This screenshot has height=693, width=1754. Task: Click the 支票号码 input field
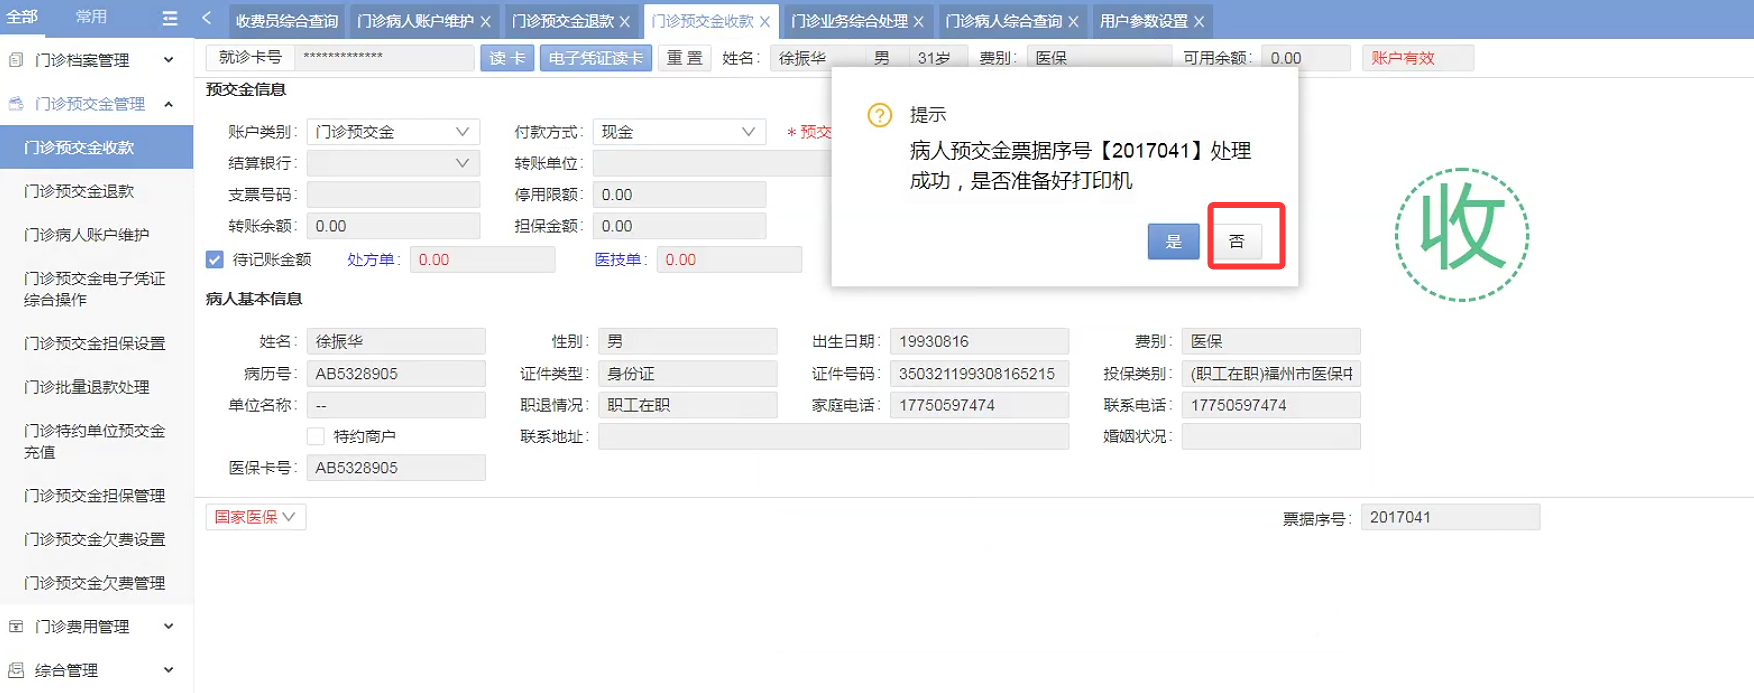(x=393, y=195)
